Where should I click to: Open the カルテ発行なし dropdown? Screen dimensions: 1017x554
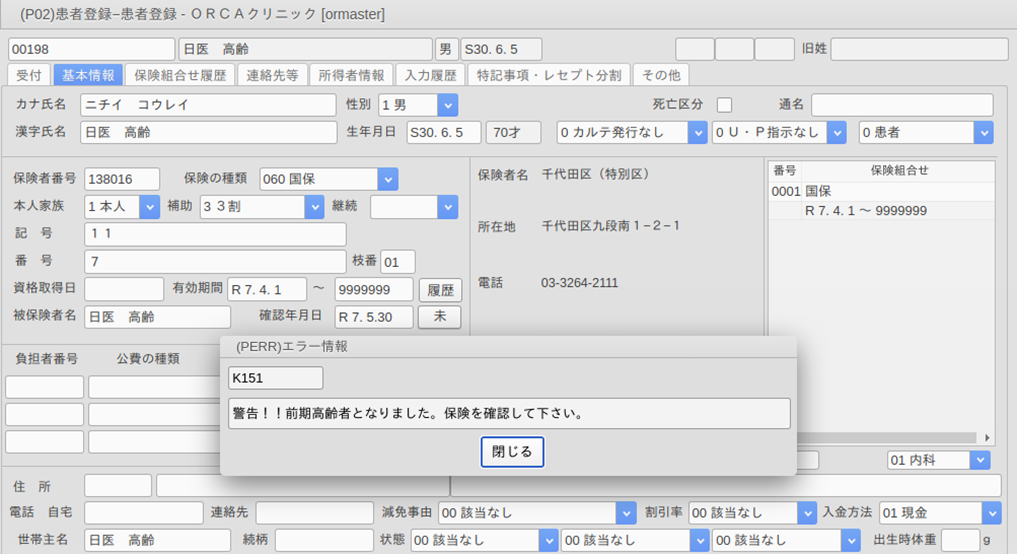click(697, 132)
